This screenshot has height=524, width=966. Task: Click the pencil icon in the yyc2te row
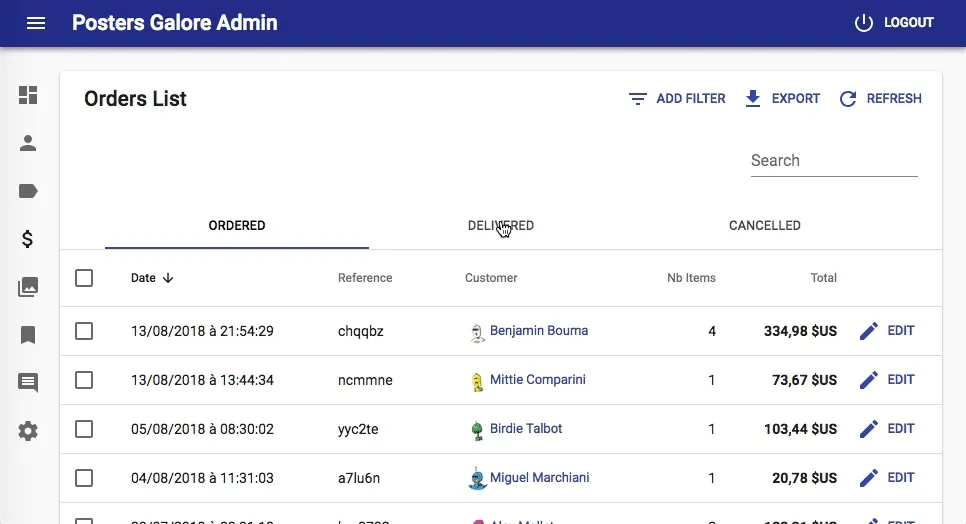[x=869, y=429]
